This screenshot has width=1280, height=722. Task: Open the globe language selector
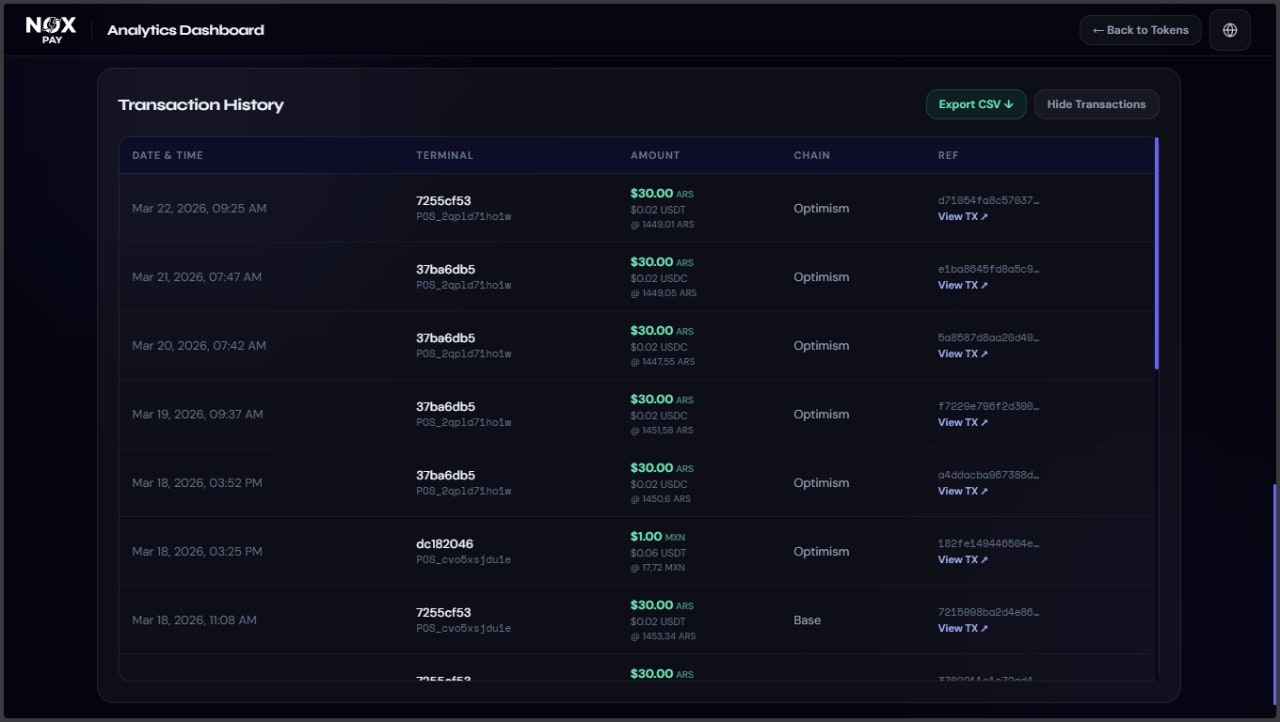(x=1230, y=30)
